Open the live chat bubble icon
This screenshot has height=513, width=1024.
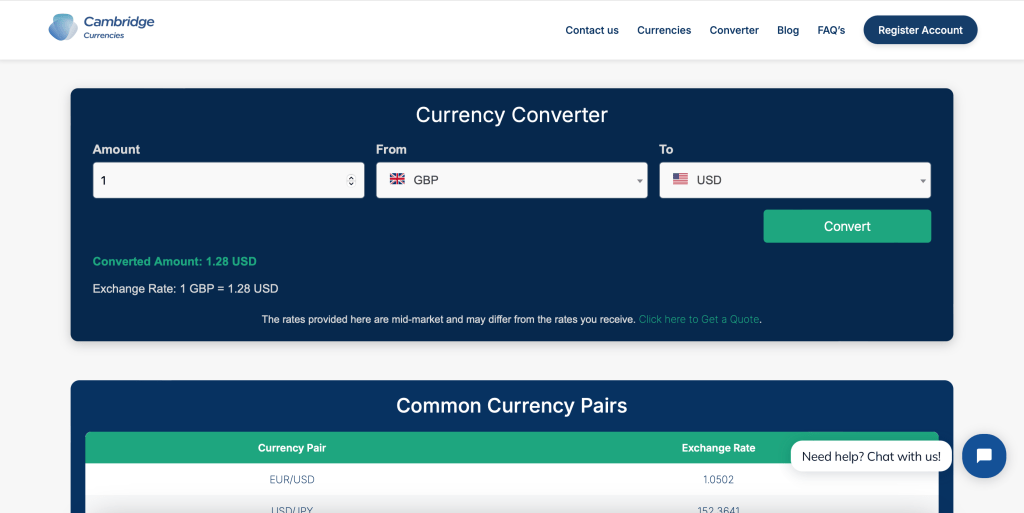click(x=983, y=456)
